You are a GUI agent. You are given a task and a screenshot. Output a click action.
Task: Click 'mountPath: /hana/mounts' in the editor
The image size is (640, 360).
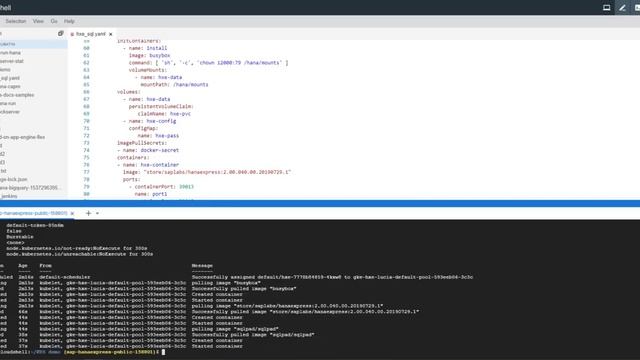174,84
